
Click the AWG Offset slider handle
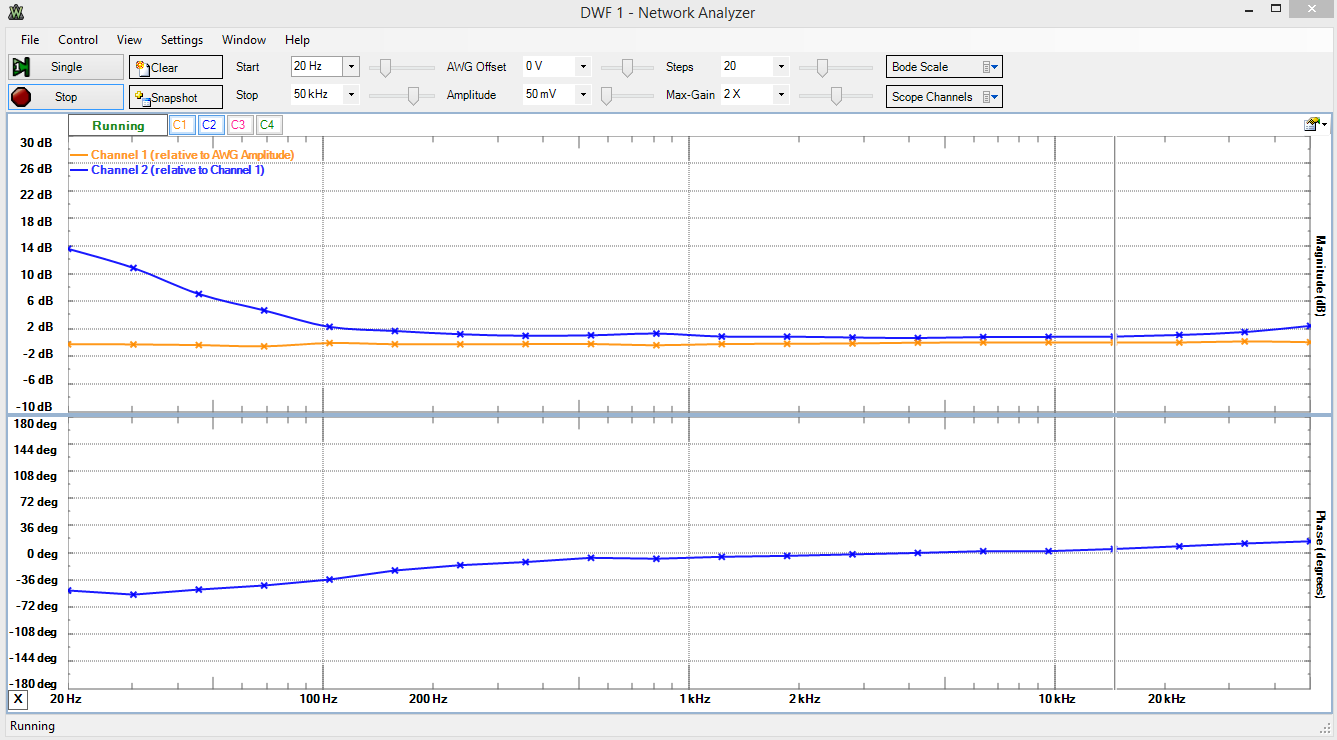627,67
